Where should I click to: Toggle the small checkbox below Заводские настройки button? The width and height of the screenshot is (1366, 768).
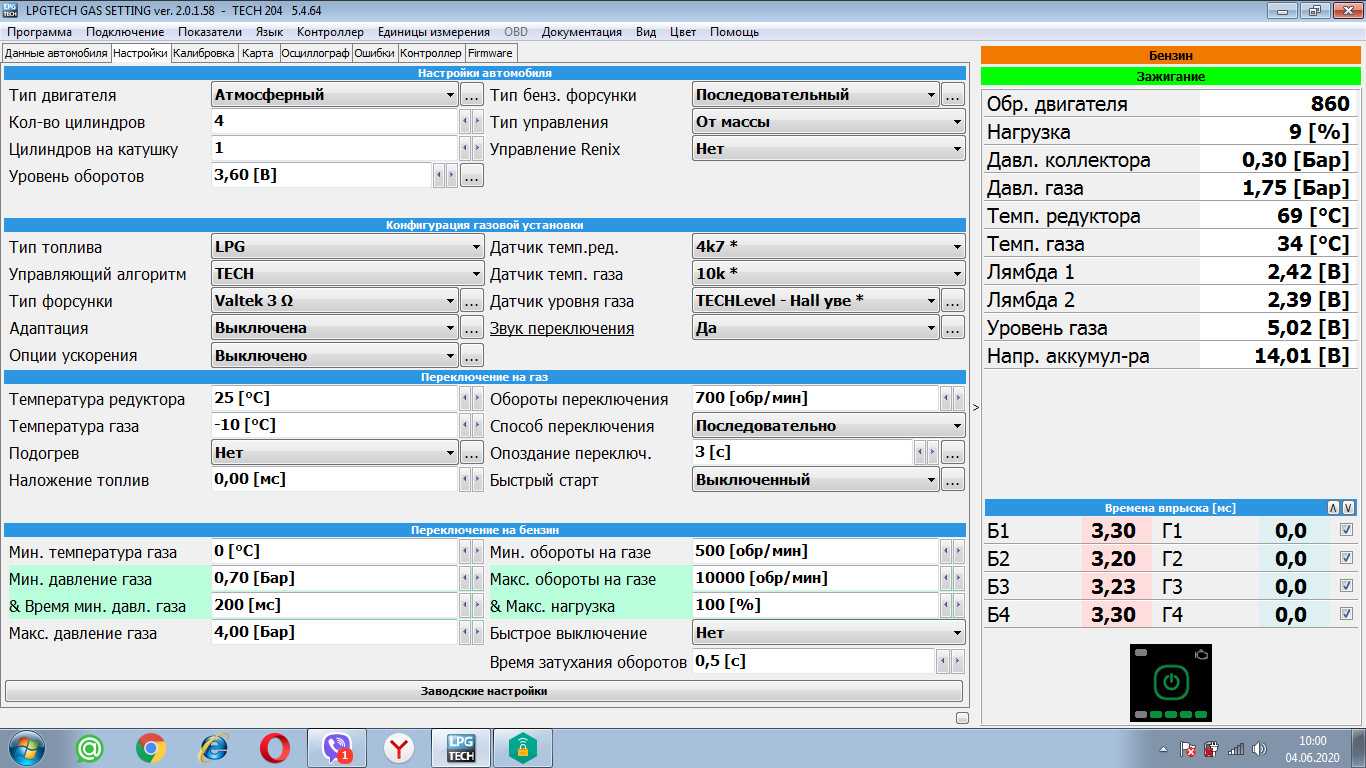tap(962, 718)
